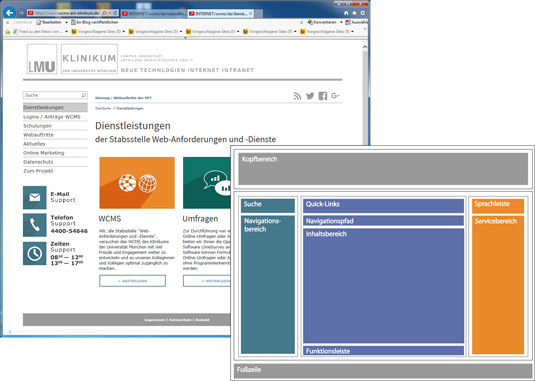Open the browser tools gear icon
Viewport: 535px width, 381px height.
point(362,13)
